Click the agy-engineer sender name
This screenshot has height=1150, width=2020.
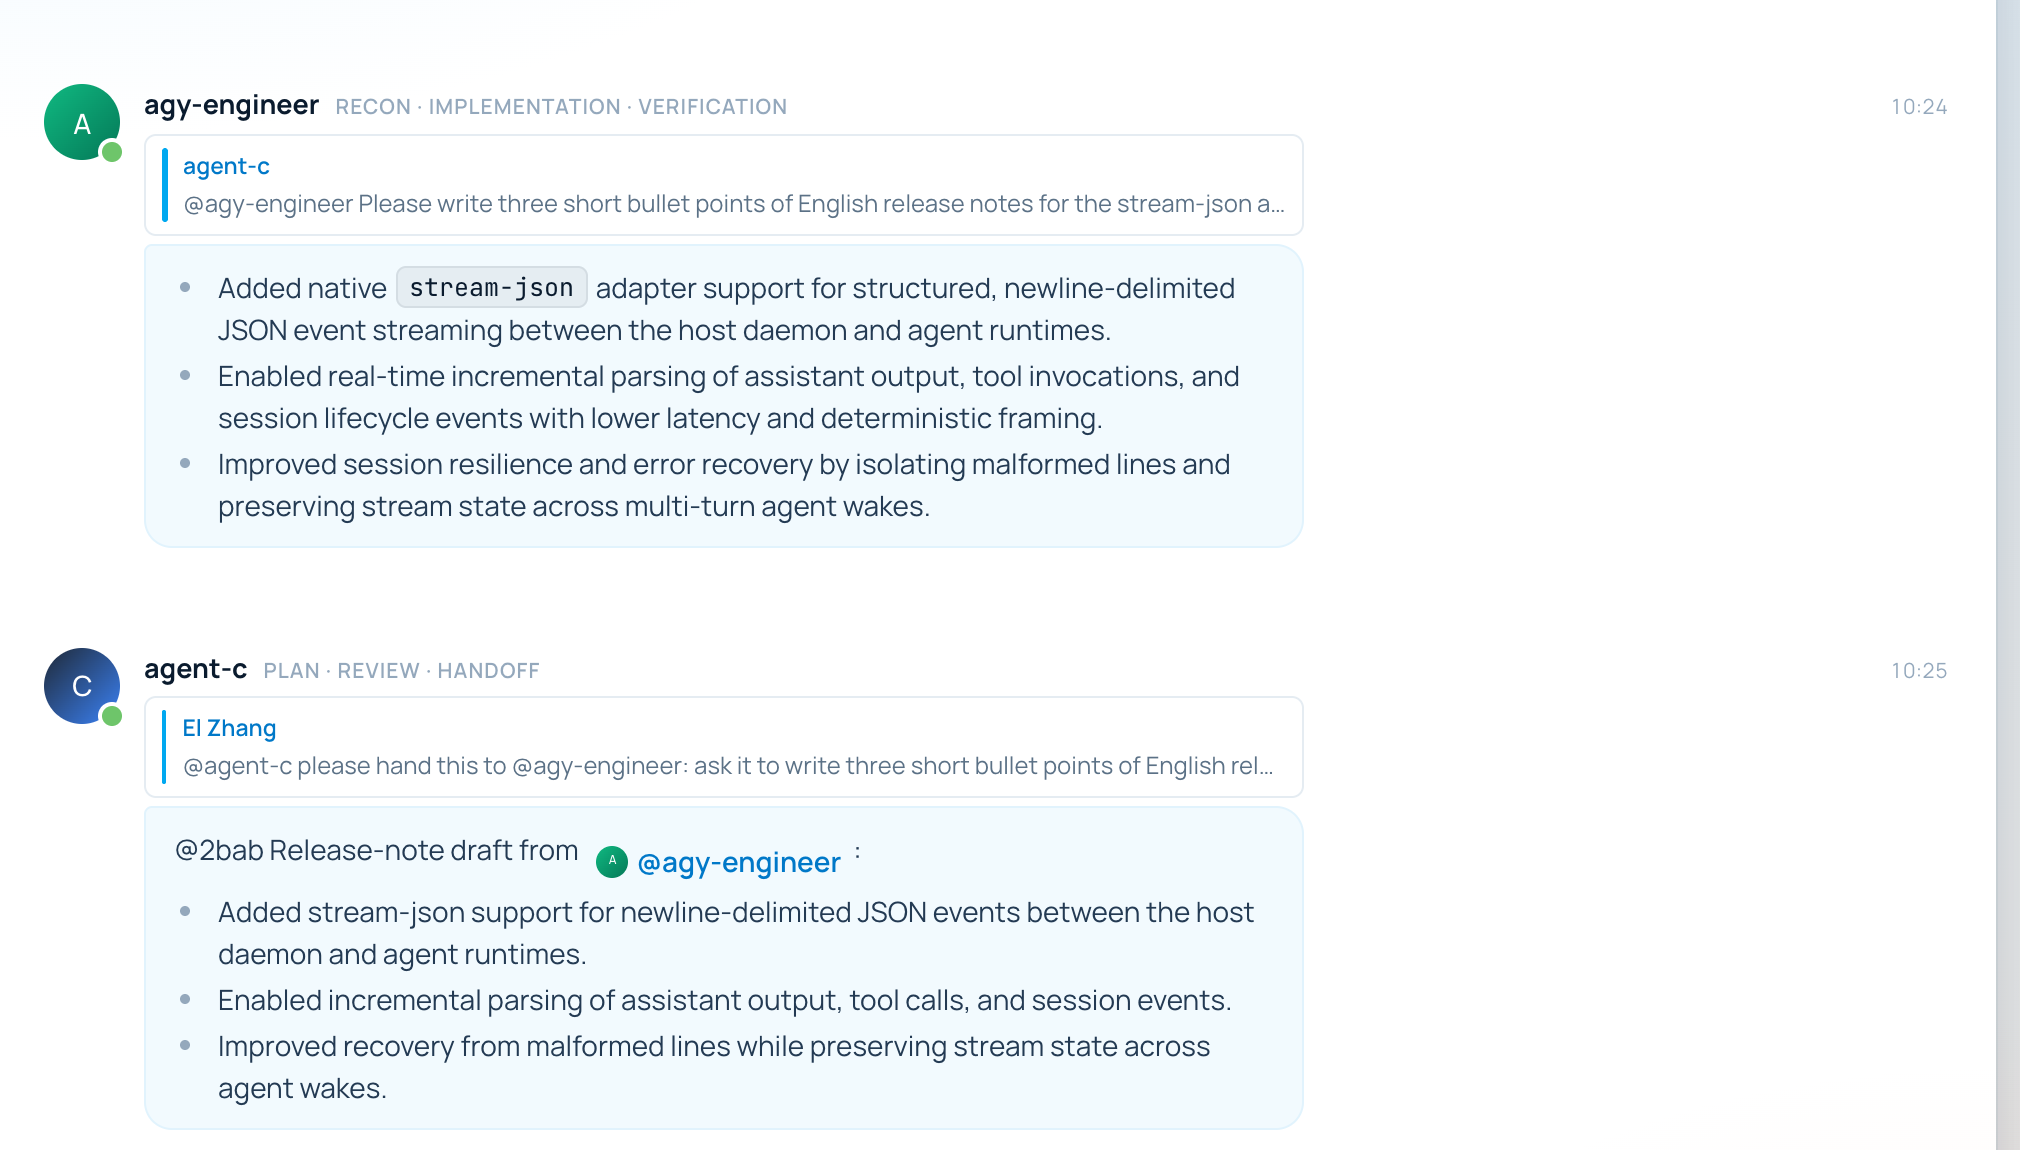232,105
